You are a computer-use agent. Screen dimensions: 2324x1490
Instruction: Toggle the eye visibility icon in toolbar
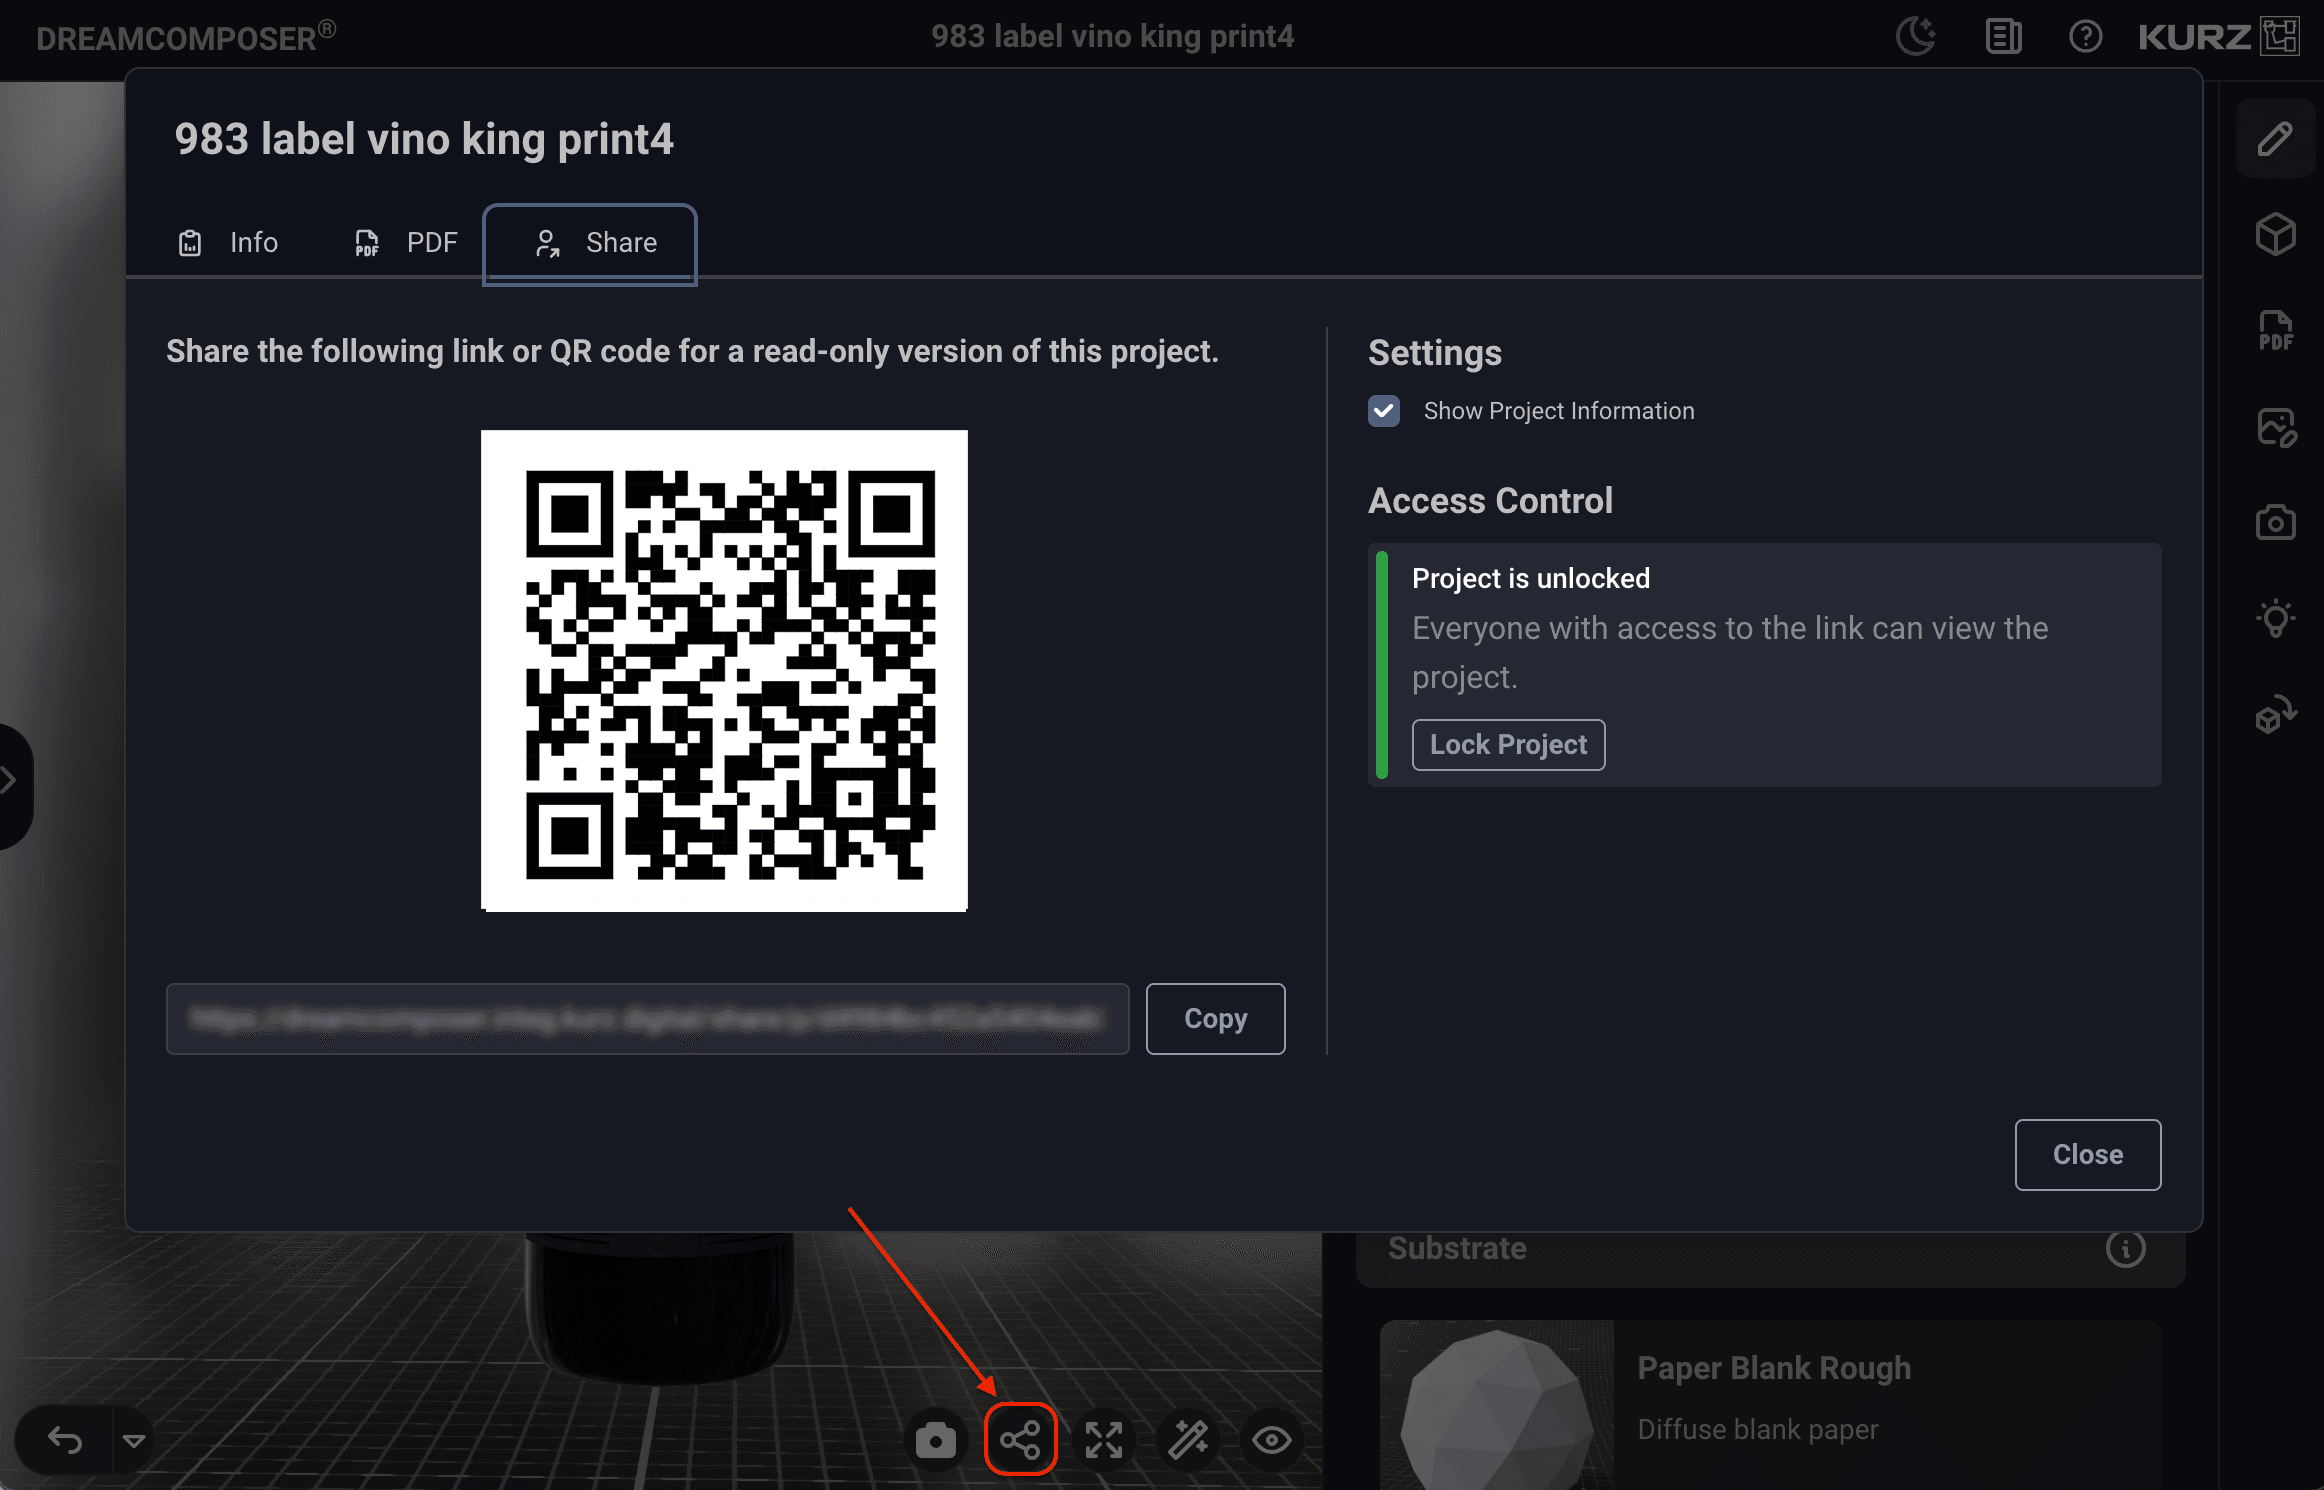1272,1440
